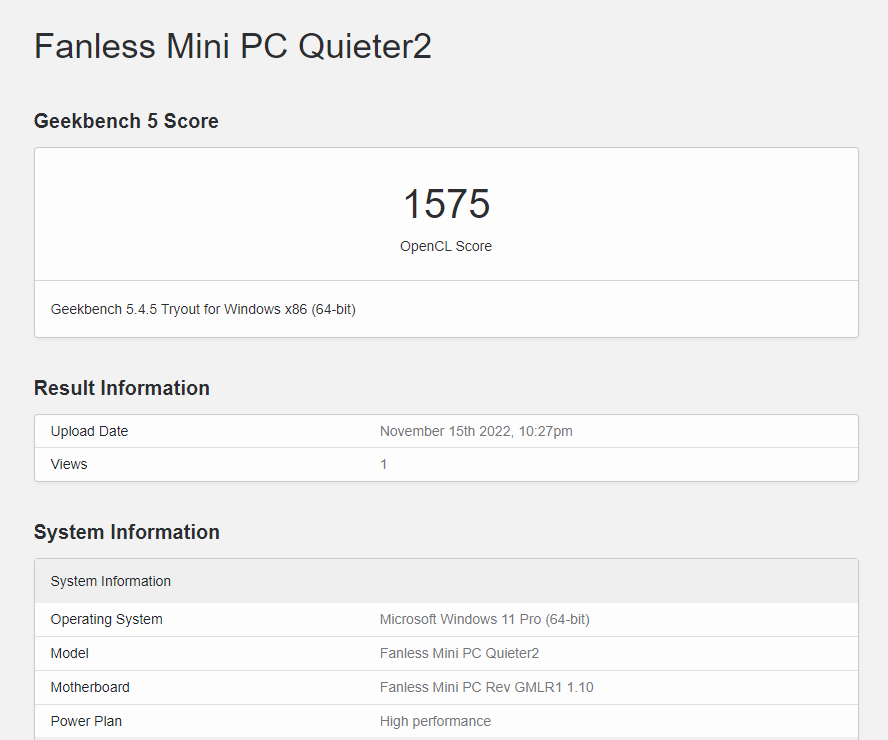
Task: Select 'Microsoft Windows 11 Pro (64-bit)' value
Action: 485,619
